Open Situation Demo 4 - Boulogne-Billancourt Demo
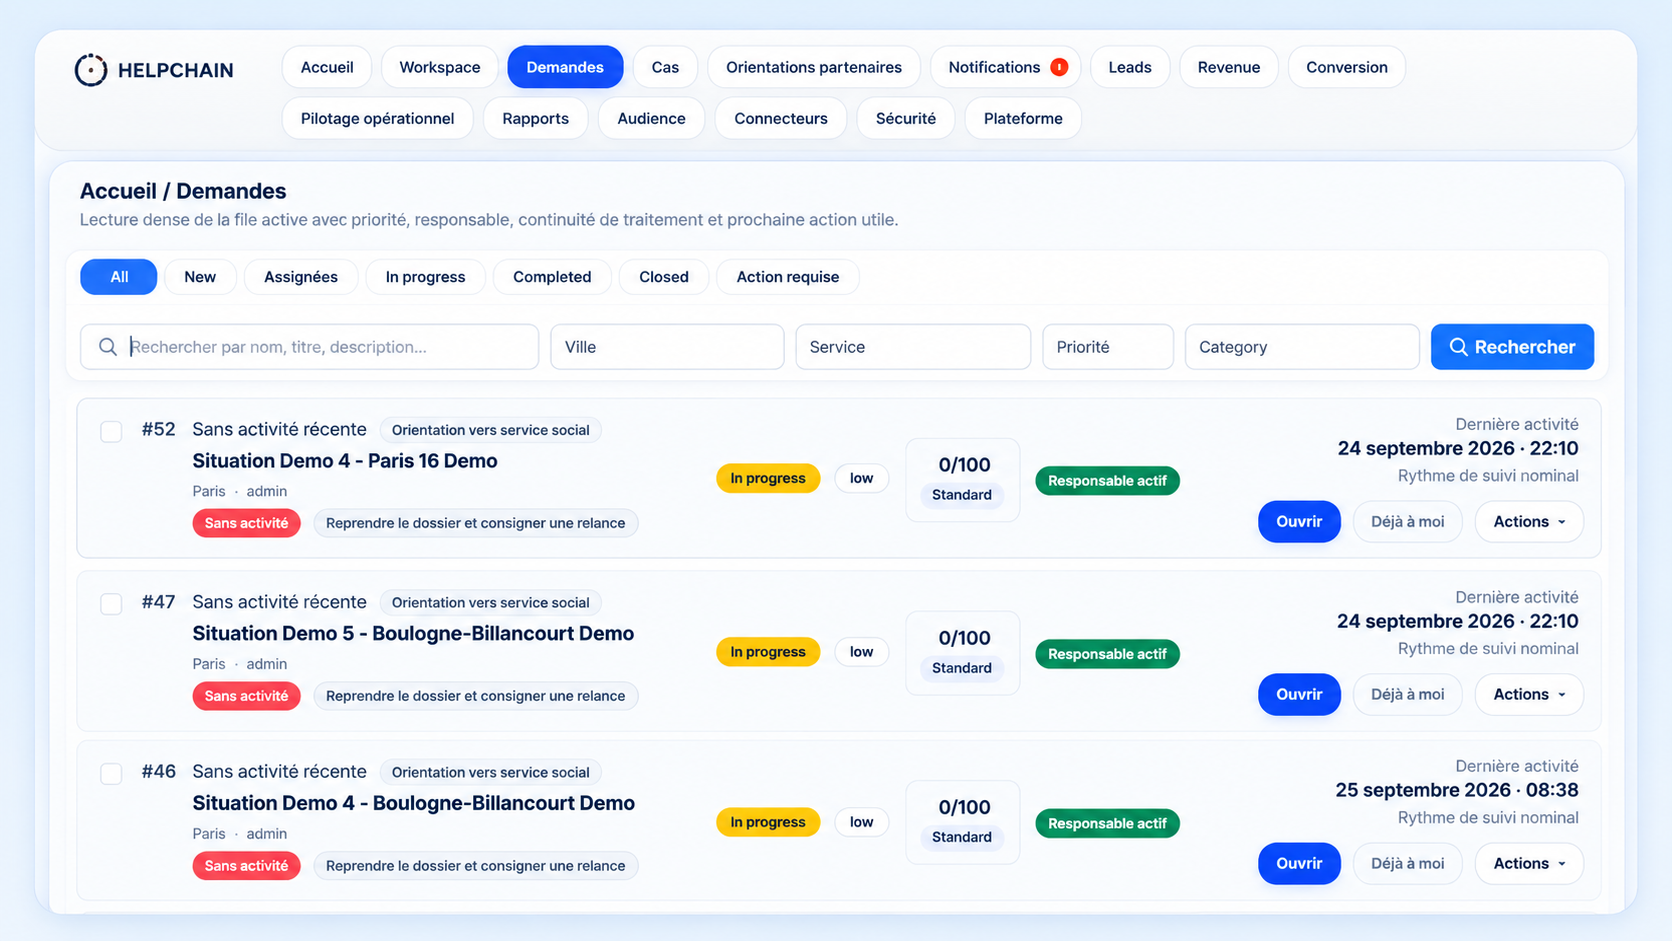The image size is (1672, 941). pyautogui.click(x=414, y=803)
